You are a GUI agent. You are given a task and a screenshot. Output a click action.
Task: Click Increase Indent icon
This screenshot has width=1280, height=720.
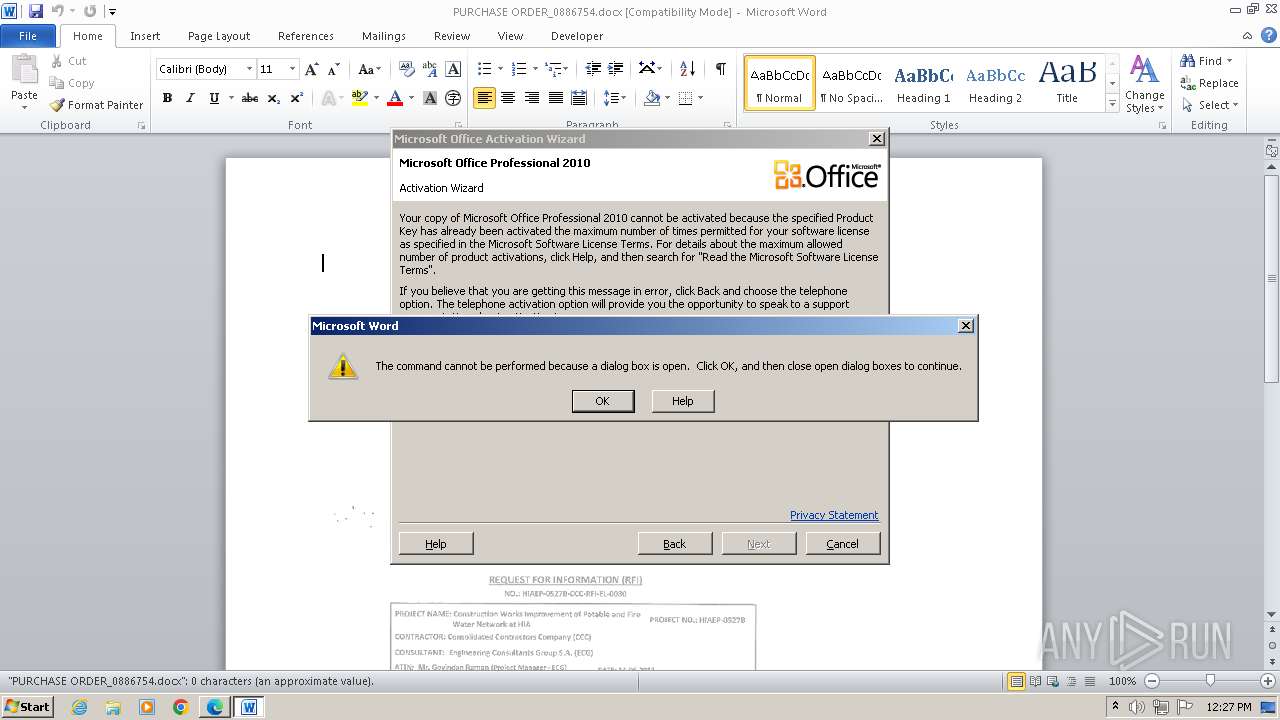(x=617, y=69)
